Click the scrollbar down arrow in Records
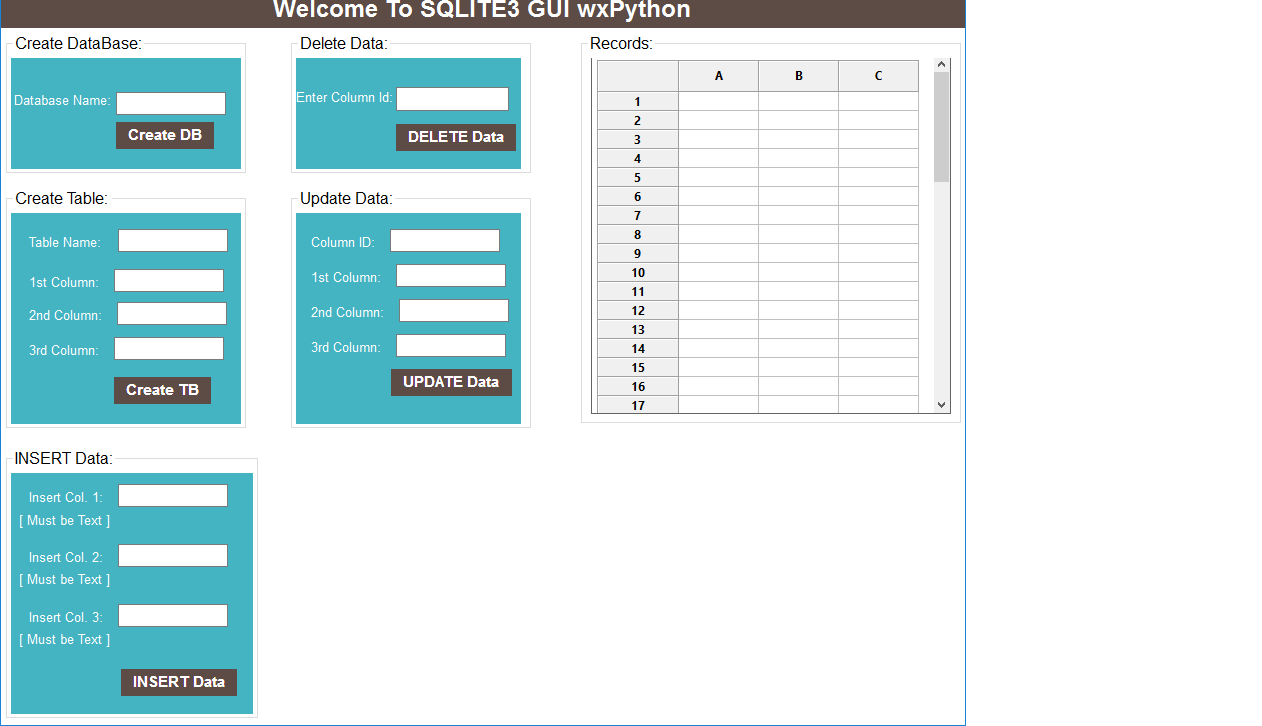This screenshot has height=726, width=1262. 941,405
